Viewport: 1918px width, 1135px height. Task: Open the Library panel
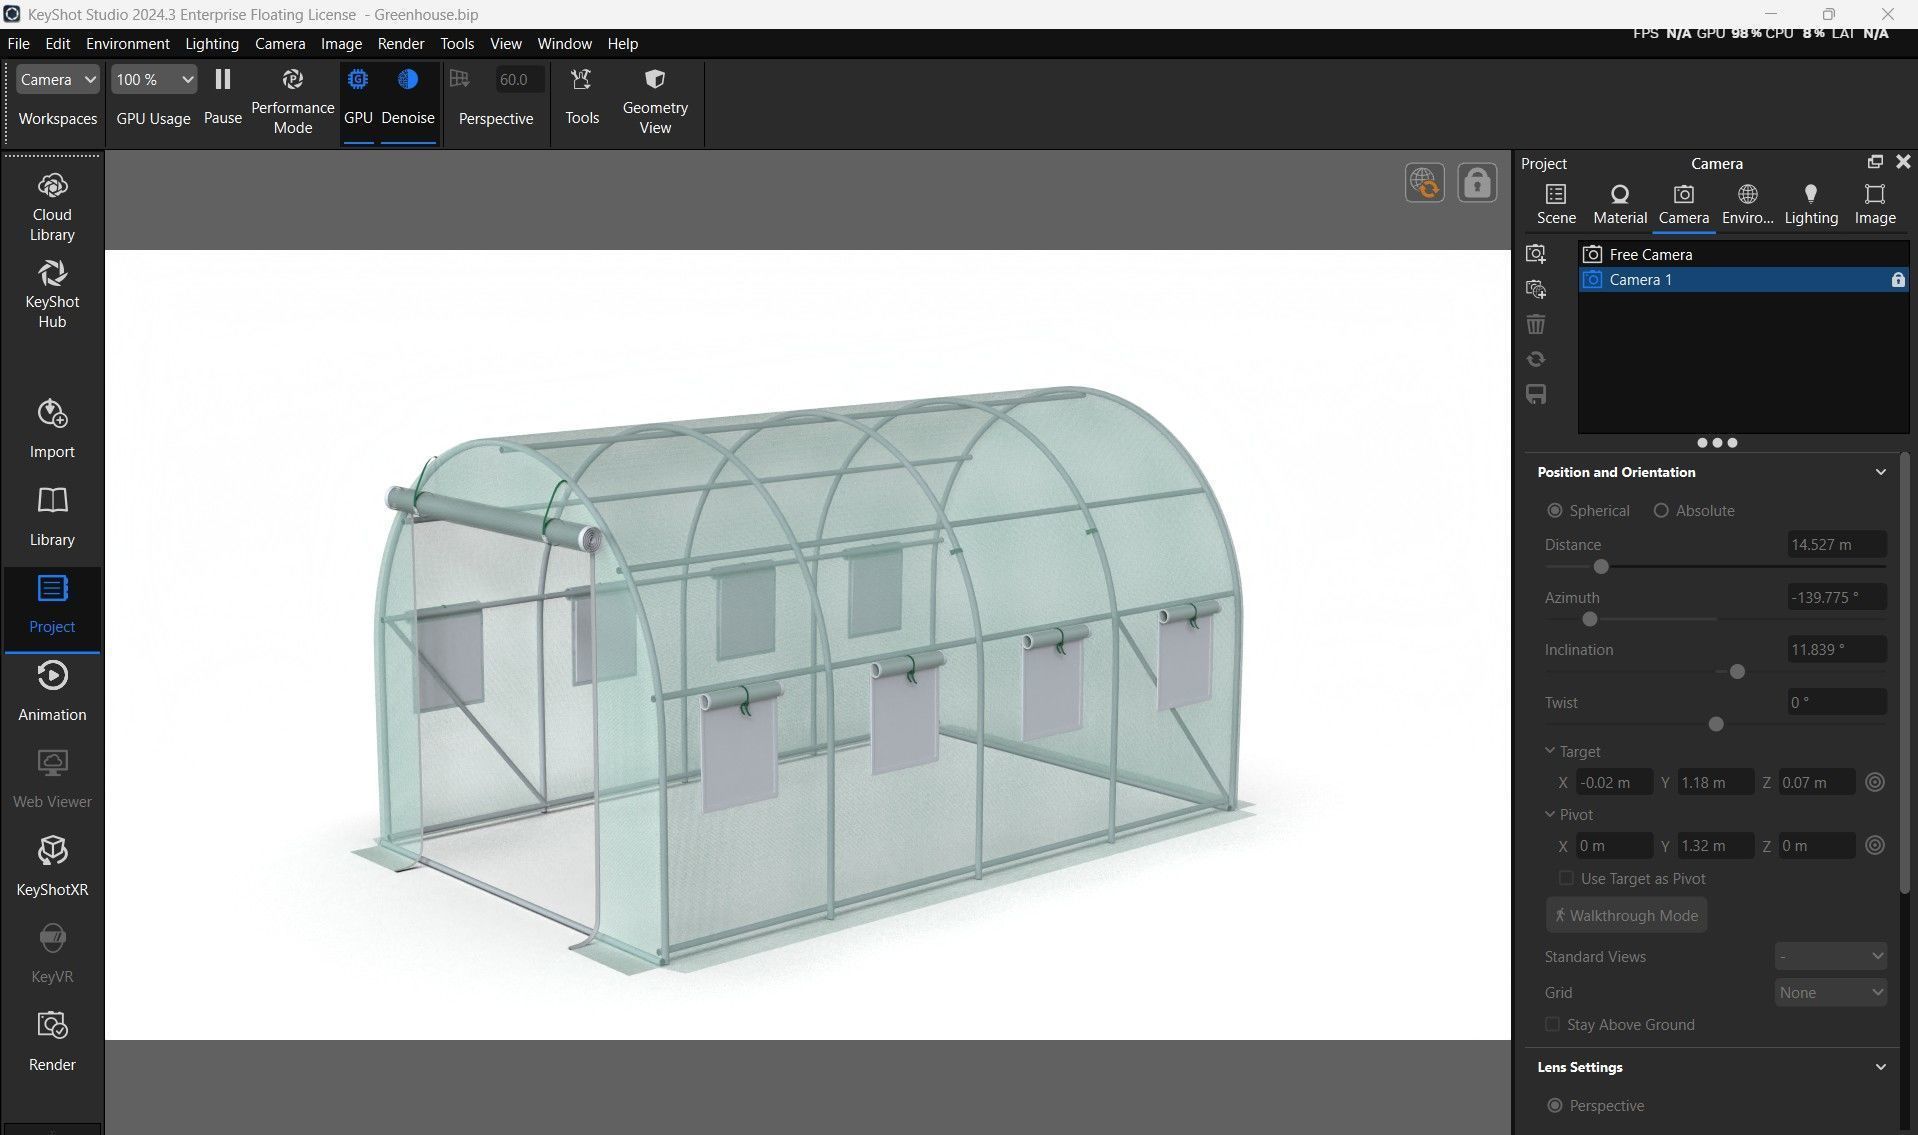click(x=52, y=516)
